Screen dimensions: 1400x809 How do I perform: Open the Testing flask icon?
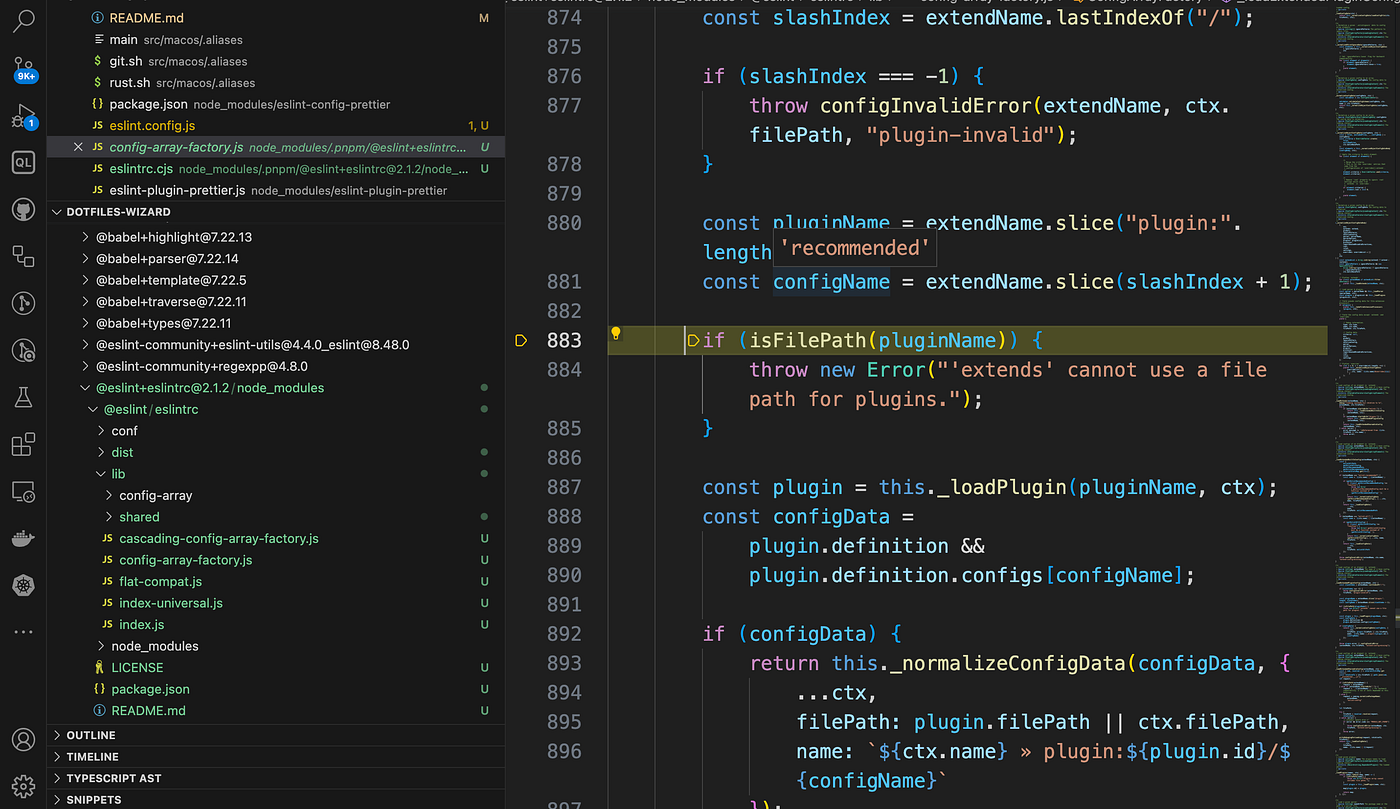tap(24, 397)
